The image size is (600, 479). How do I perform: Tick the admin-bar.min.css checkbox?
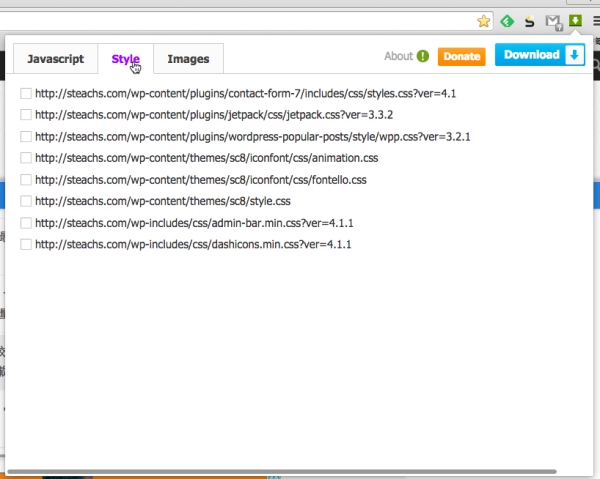pyautogui.click(x=26, y=223)
